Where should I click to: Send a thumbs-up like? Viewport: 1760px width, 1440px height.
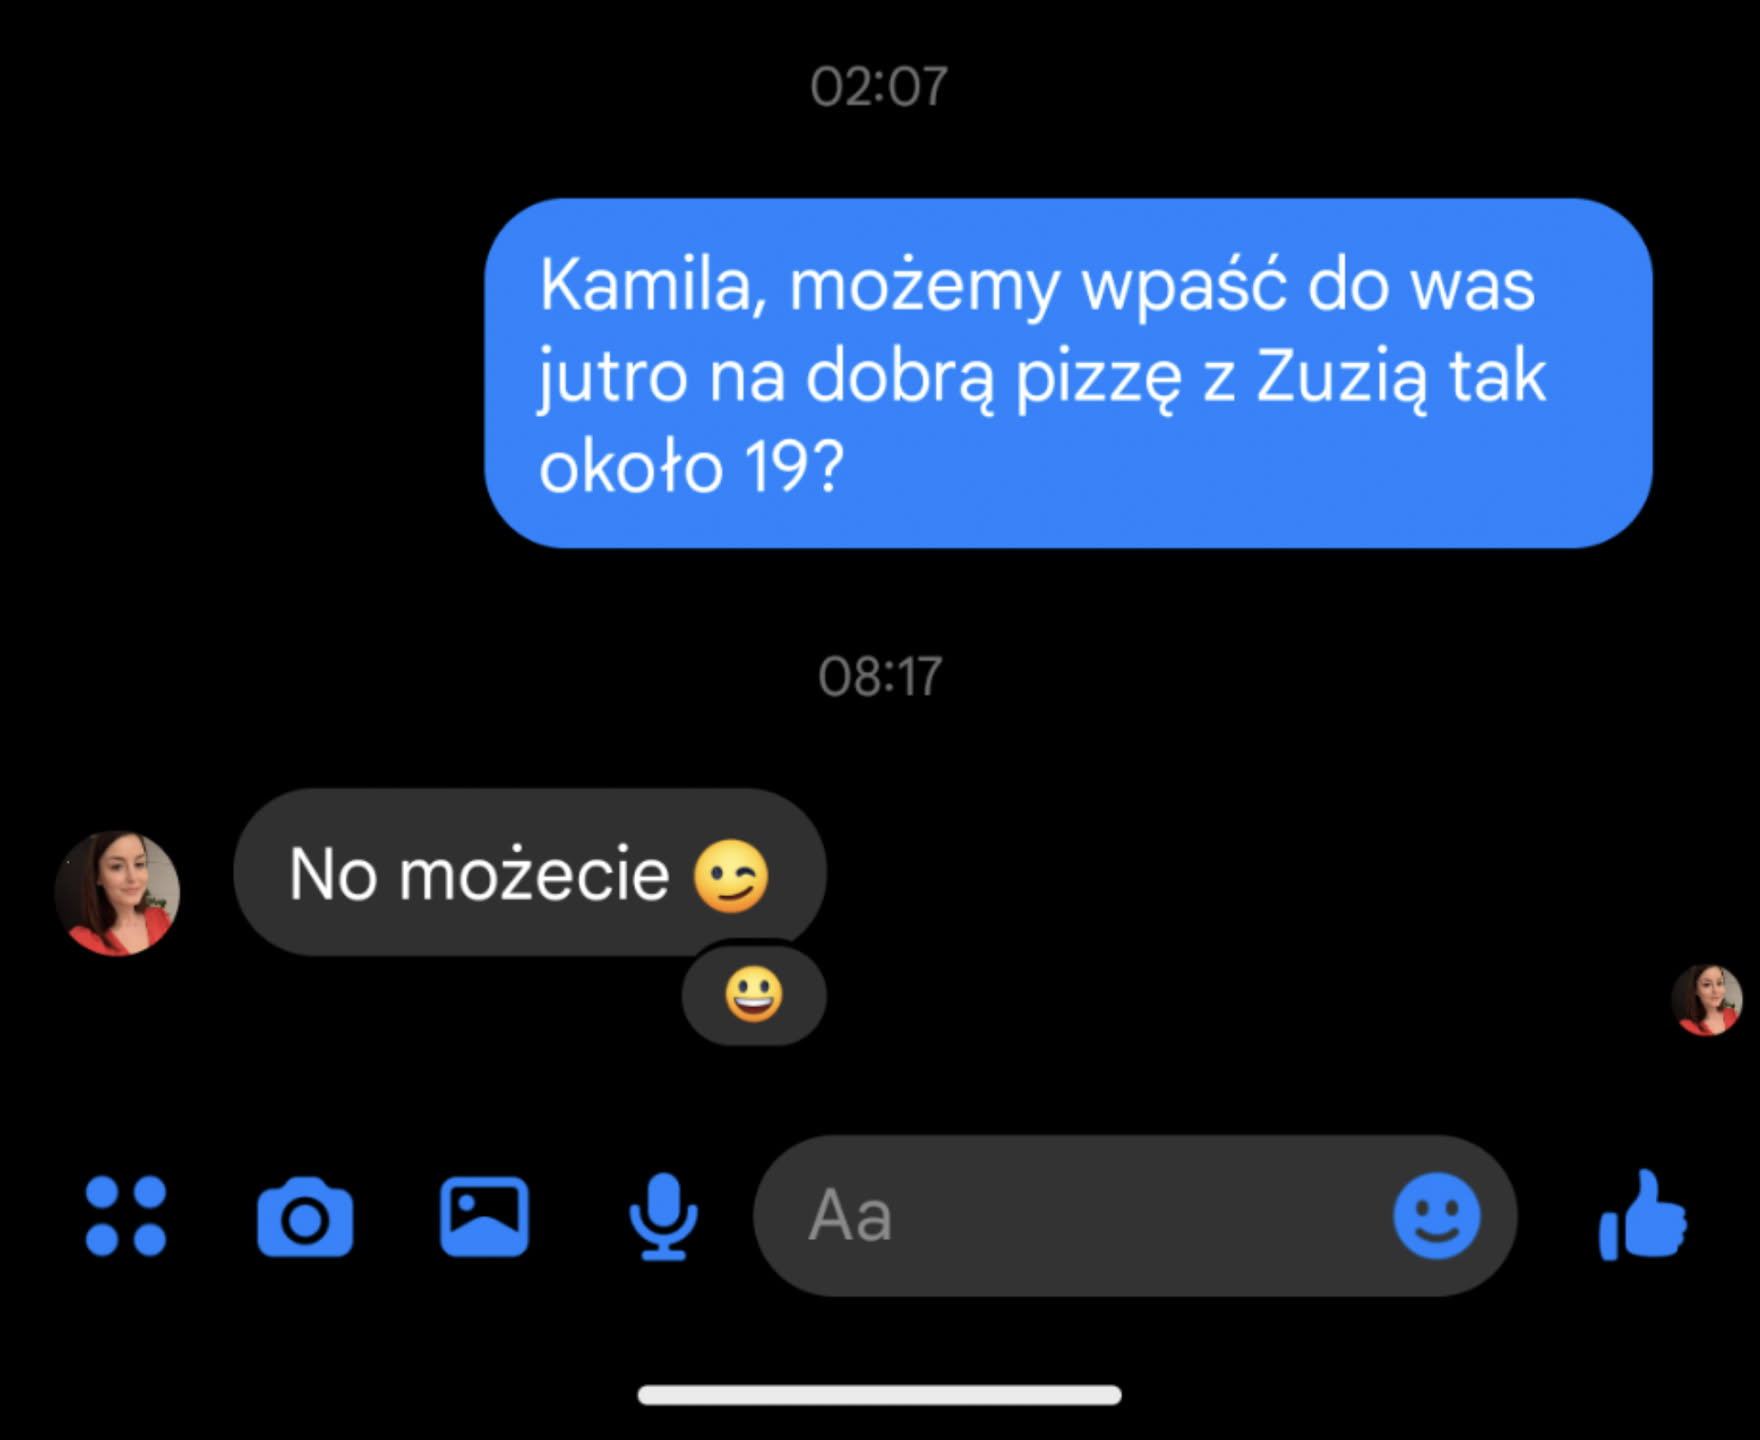1643,1215
